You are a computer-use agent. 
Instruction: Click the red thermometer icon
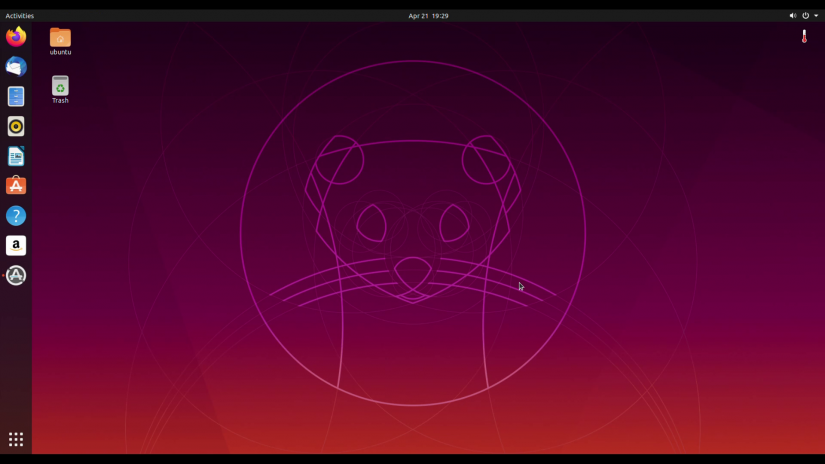804,37
